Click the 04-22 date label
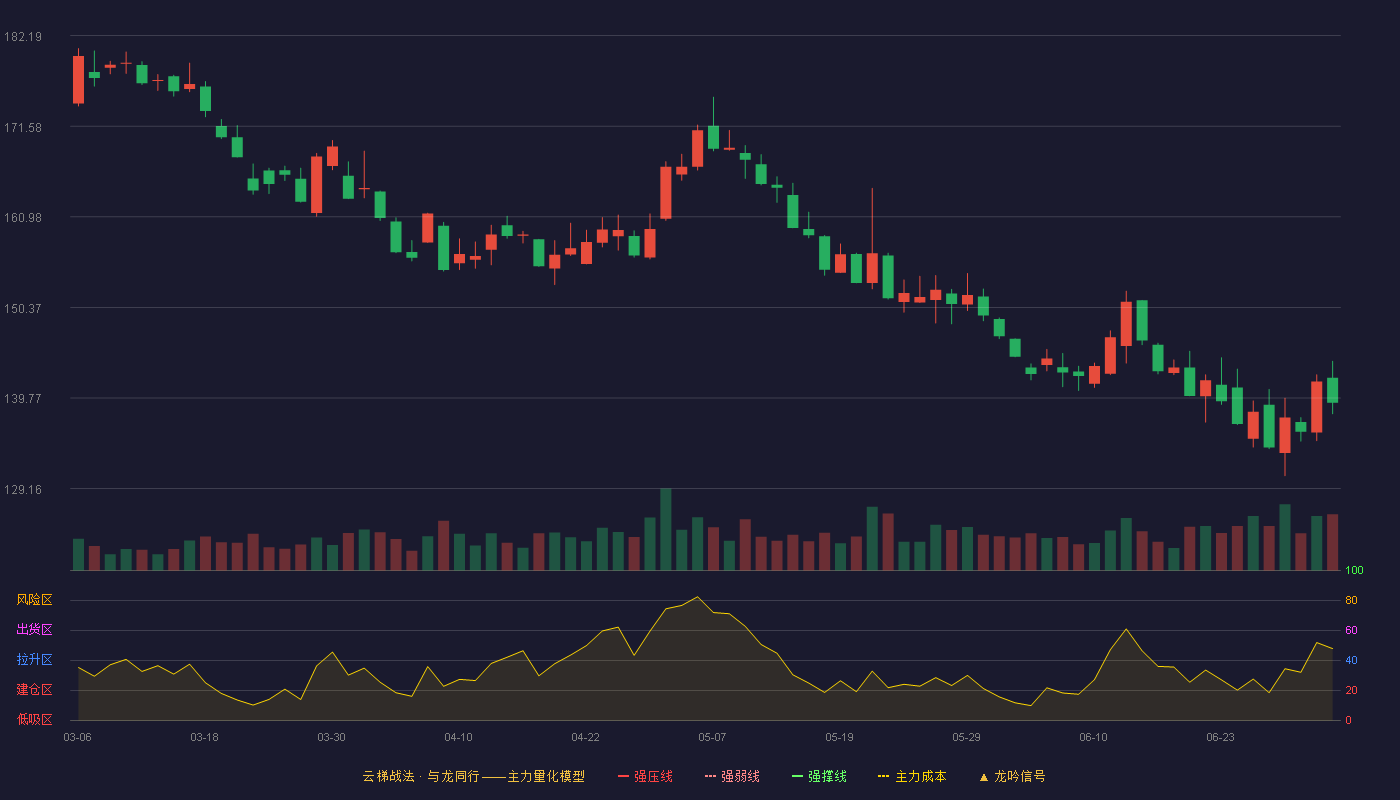Viewport: 1400px width, 800px height. [x=585, y=737]
